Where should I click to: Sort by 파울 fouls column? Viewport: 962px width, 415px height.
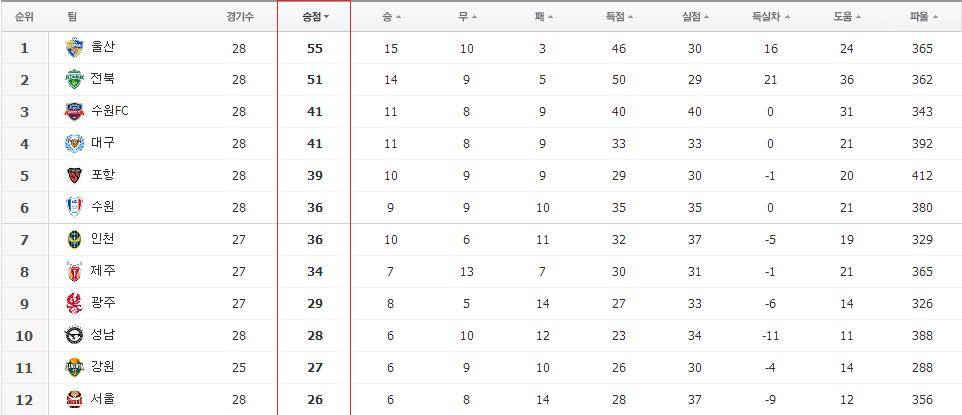coord(923,17)
